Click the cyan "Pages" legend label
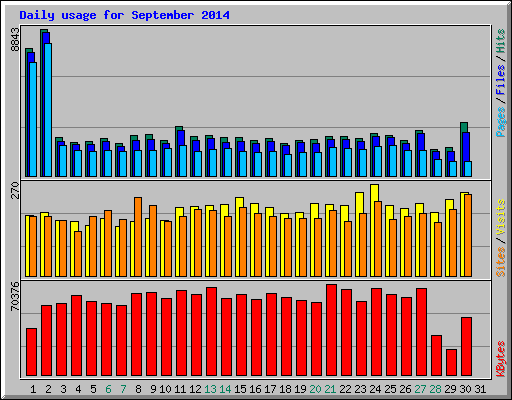 (501, 121)
